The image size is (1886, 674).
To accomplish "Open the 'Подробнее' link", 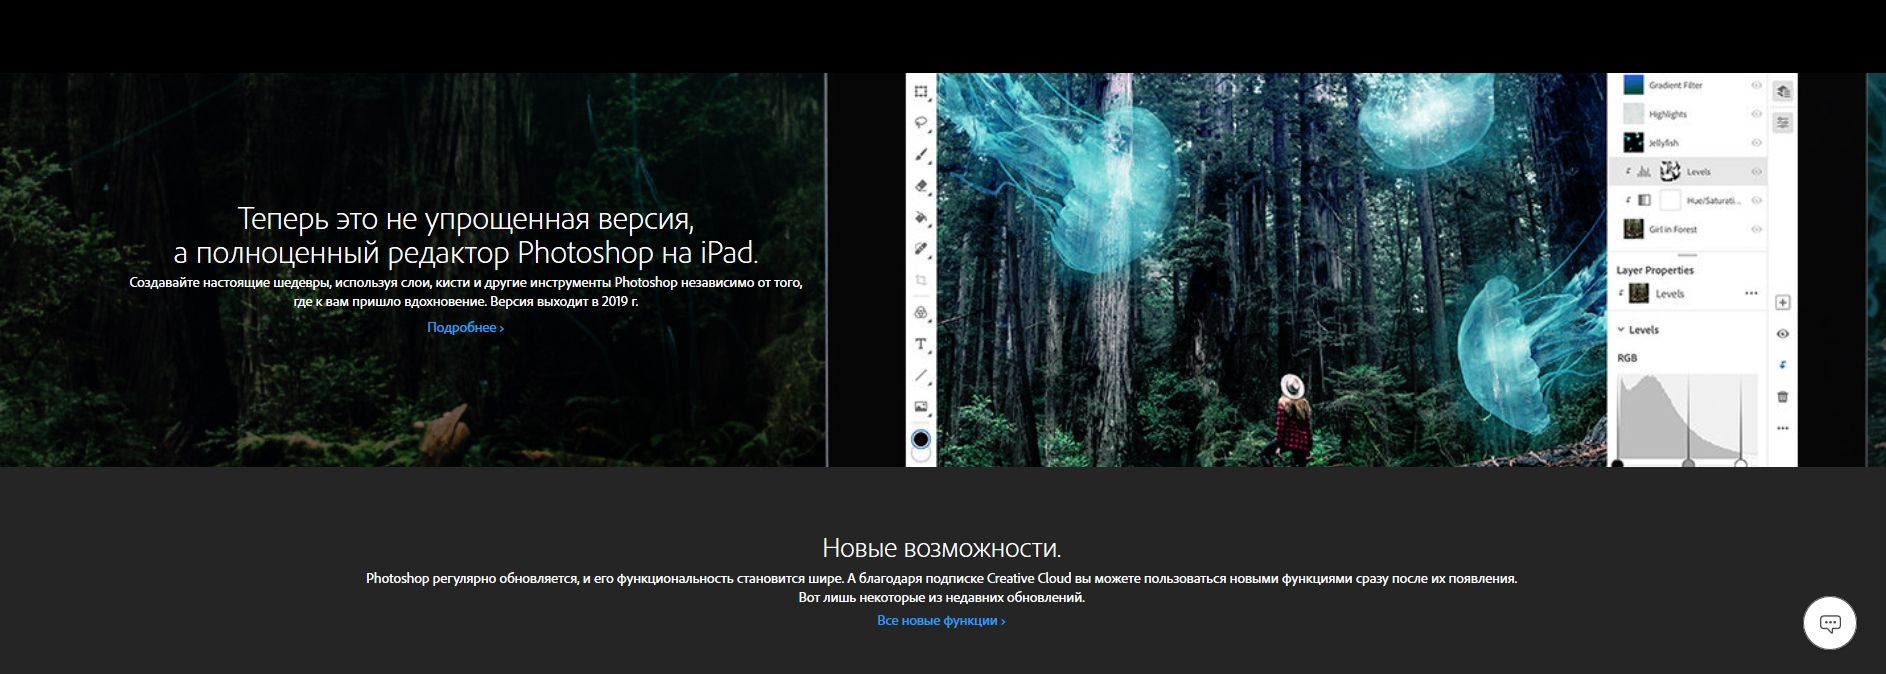I will coord(465,328).
